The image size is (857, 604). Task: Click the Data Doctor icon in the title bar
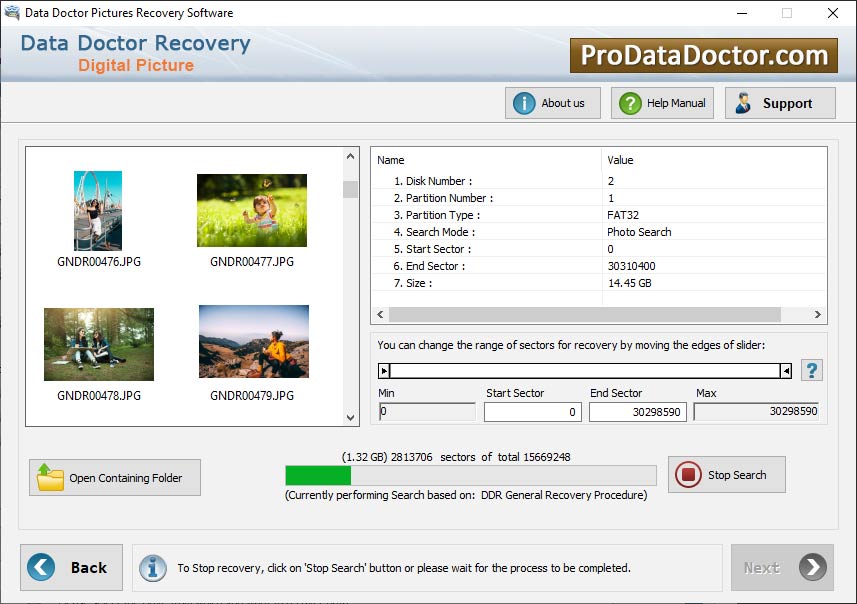pyautogui.click(x=10, y=13)
